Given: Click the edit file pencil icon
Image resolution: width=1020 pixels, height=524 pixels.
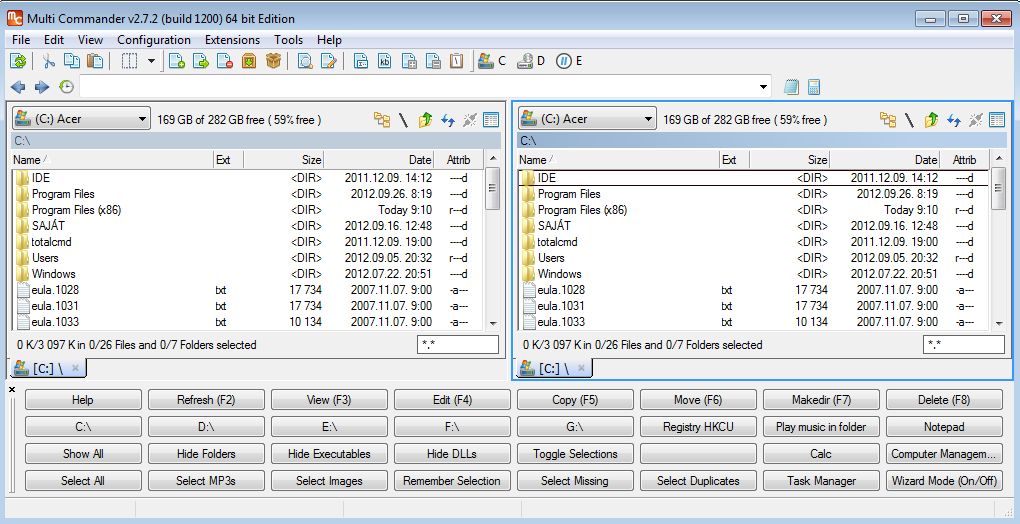Looking at the screenshot, I should tap(329, 61).
